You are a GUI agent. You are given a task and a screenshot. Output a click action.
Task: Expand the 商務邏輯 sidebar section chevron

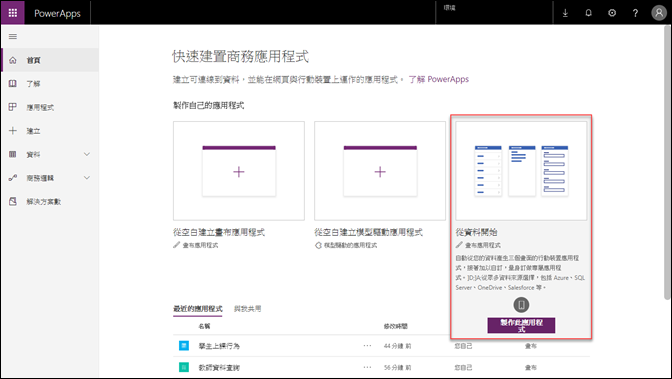pyautogui.click(x=87, y=177)
